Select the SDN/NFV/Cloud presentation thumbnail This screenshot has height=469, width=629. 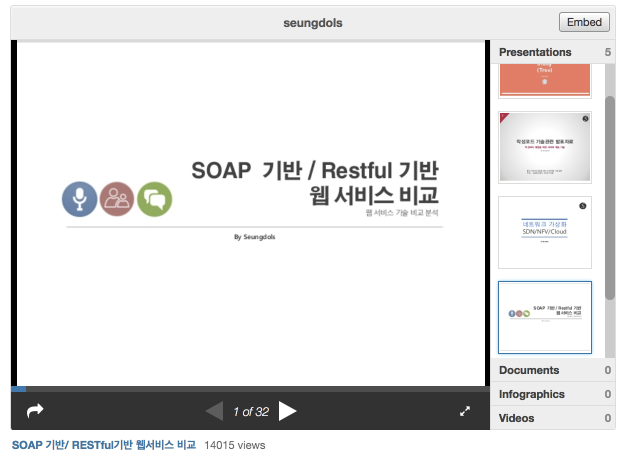click(x=545, y=232)
